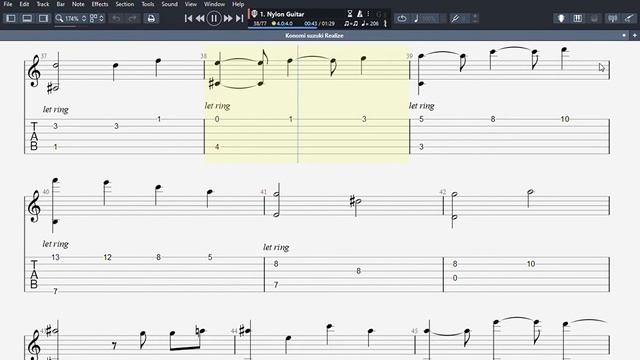Click the playback cursor line in bar 38
640x360 pixels.
[298, 104]
